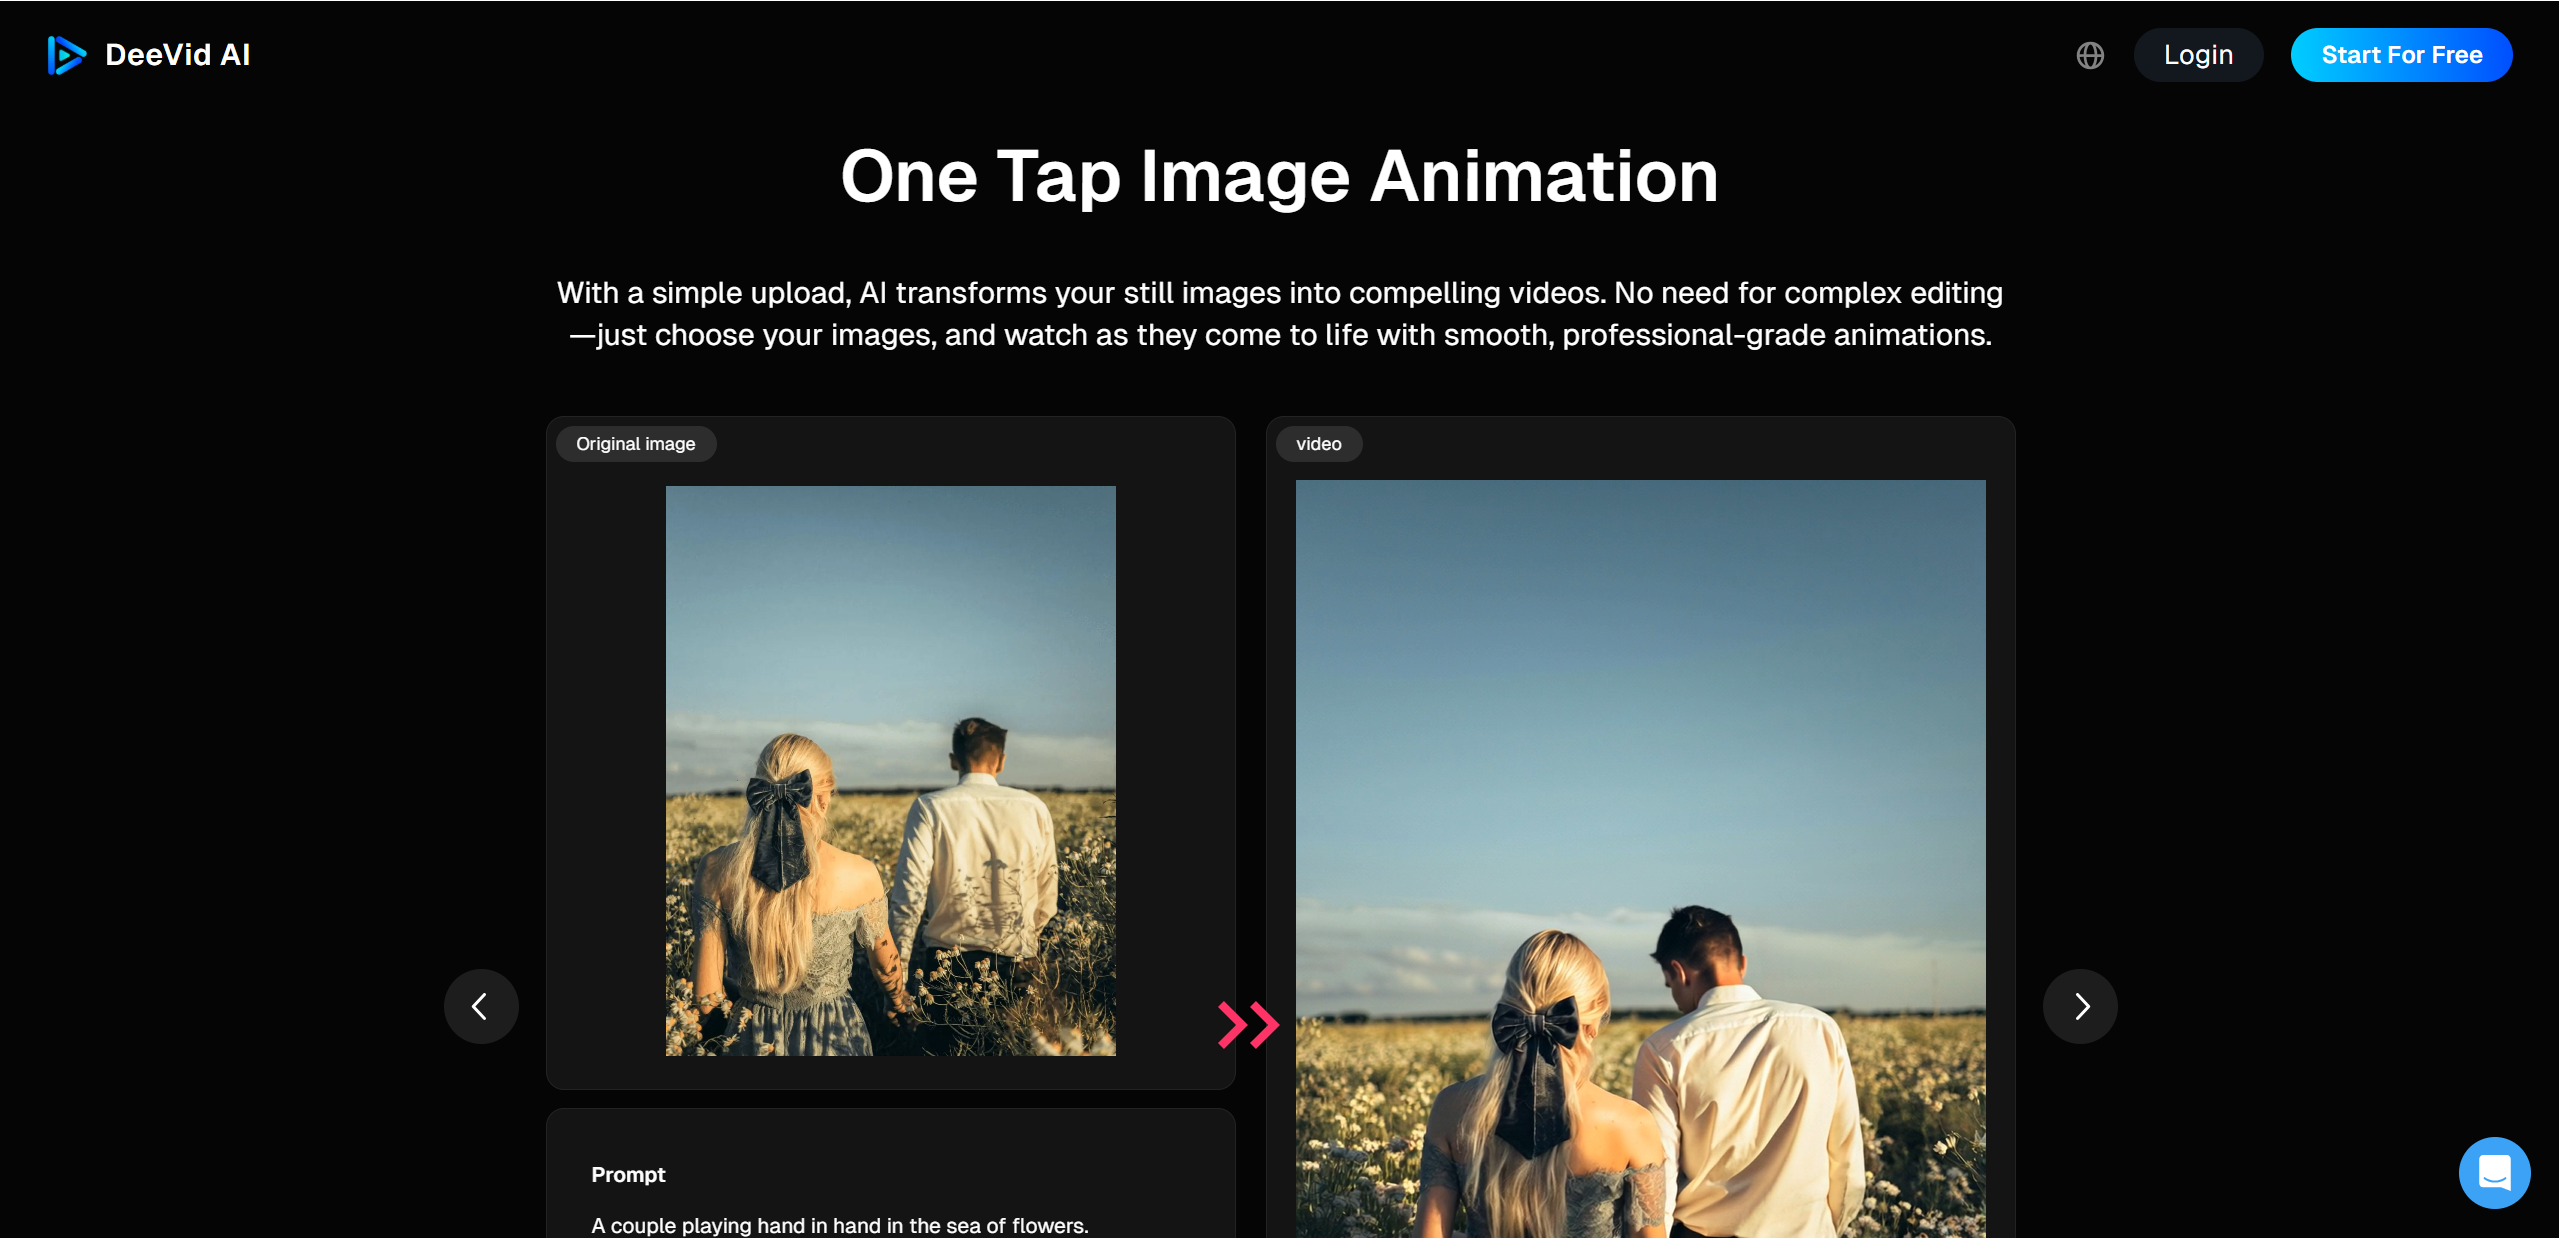Open the chat support bubble

click(x=2493, y=1172)
